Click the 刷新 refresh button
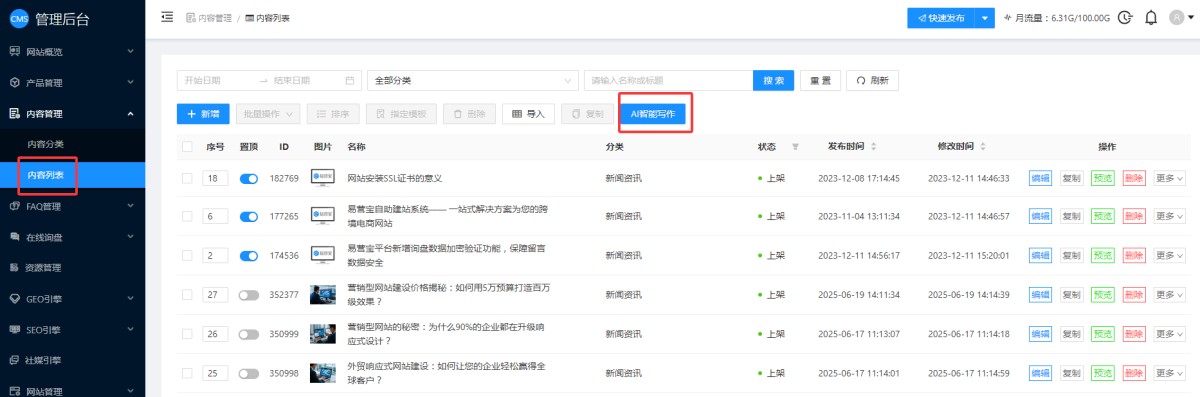 (873, 80)
